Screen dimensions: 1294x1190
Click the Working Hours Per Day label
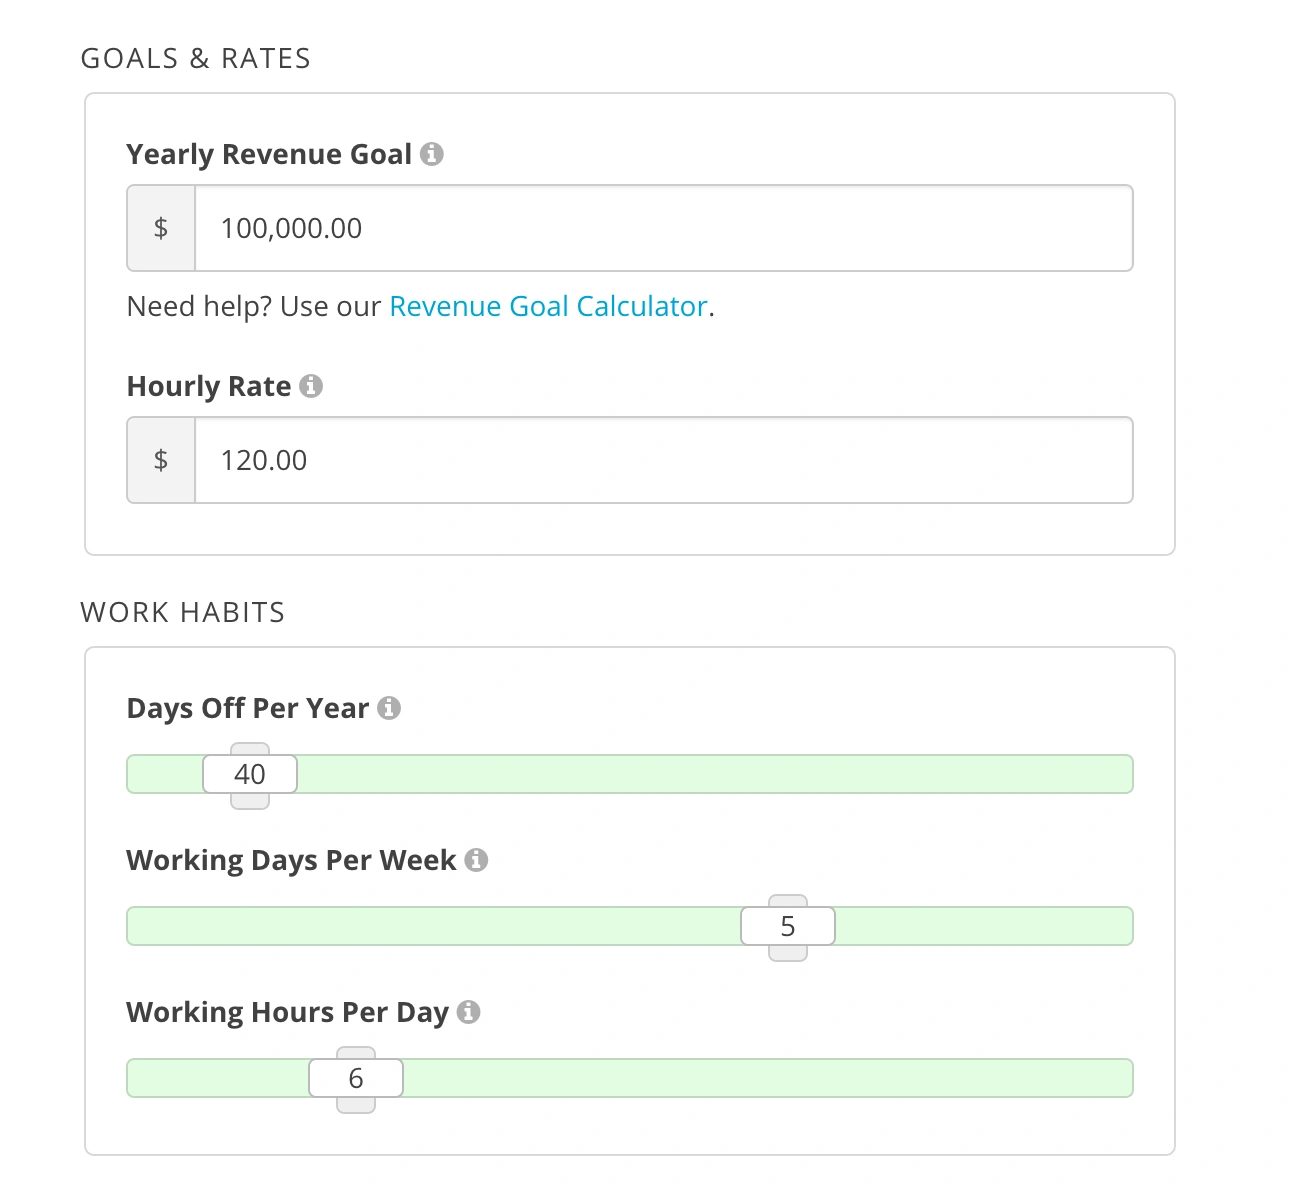click(x=287, y=1012)
